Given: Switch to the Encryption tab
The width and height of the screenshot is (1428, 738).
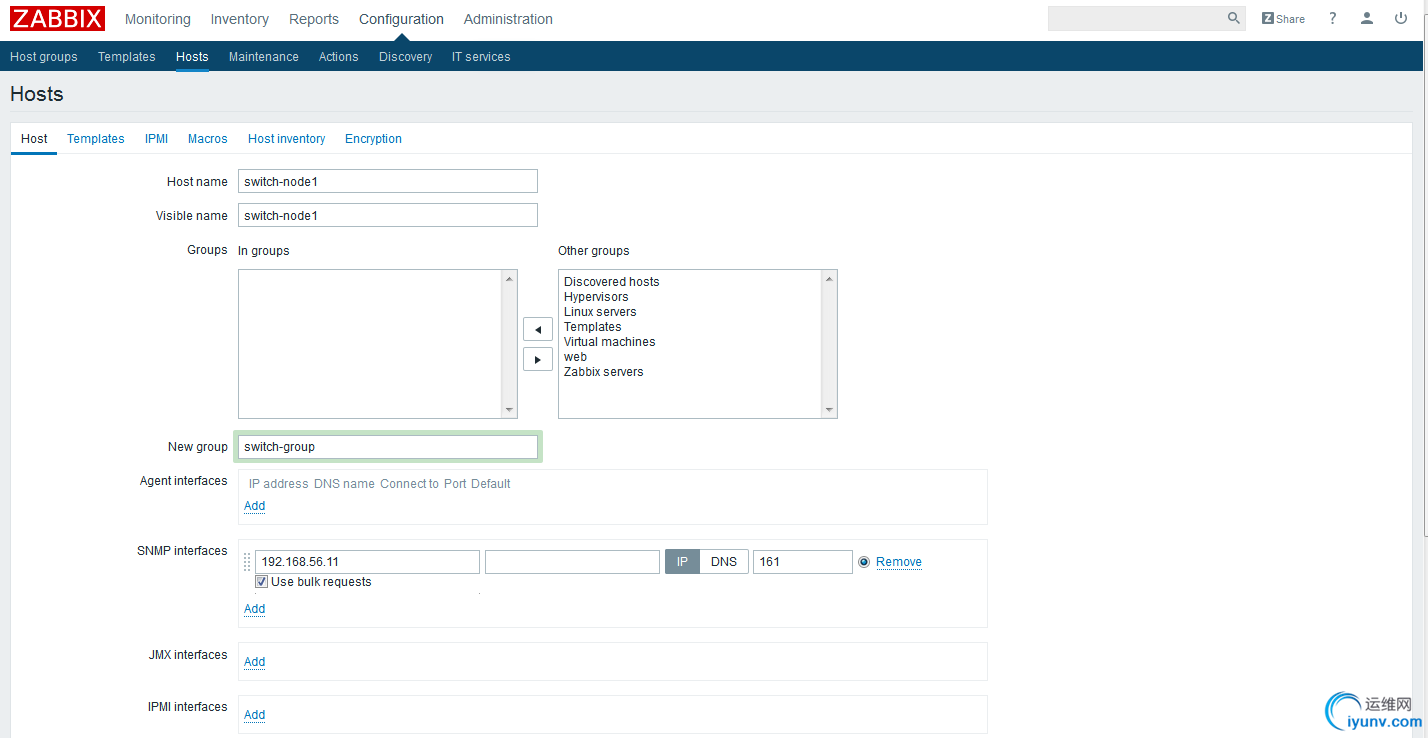Looking at the screenshot, I should point(373,139).
